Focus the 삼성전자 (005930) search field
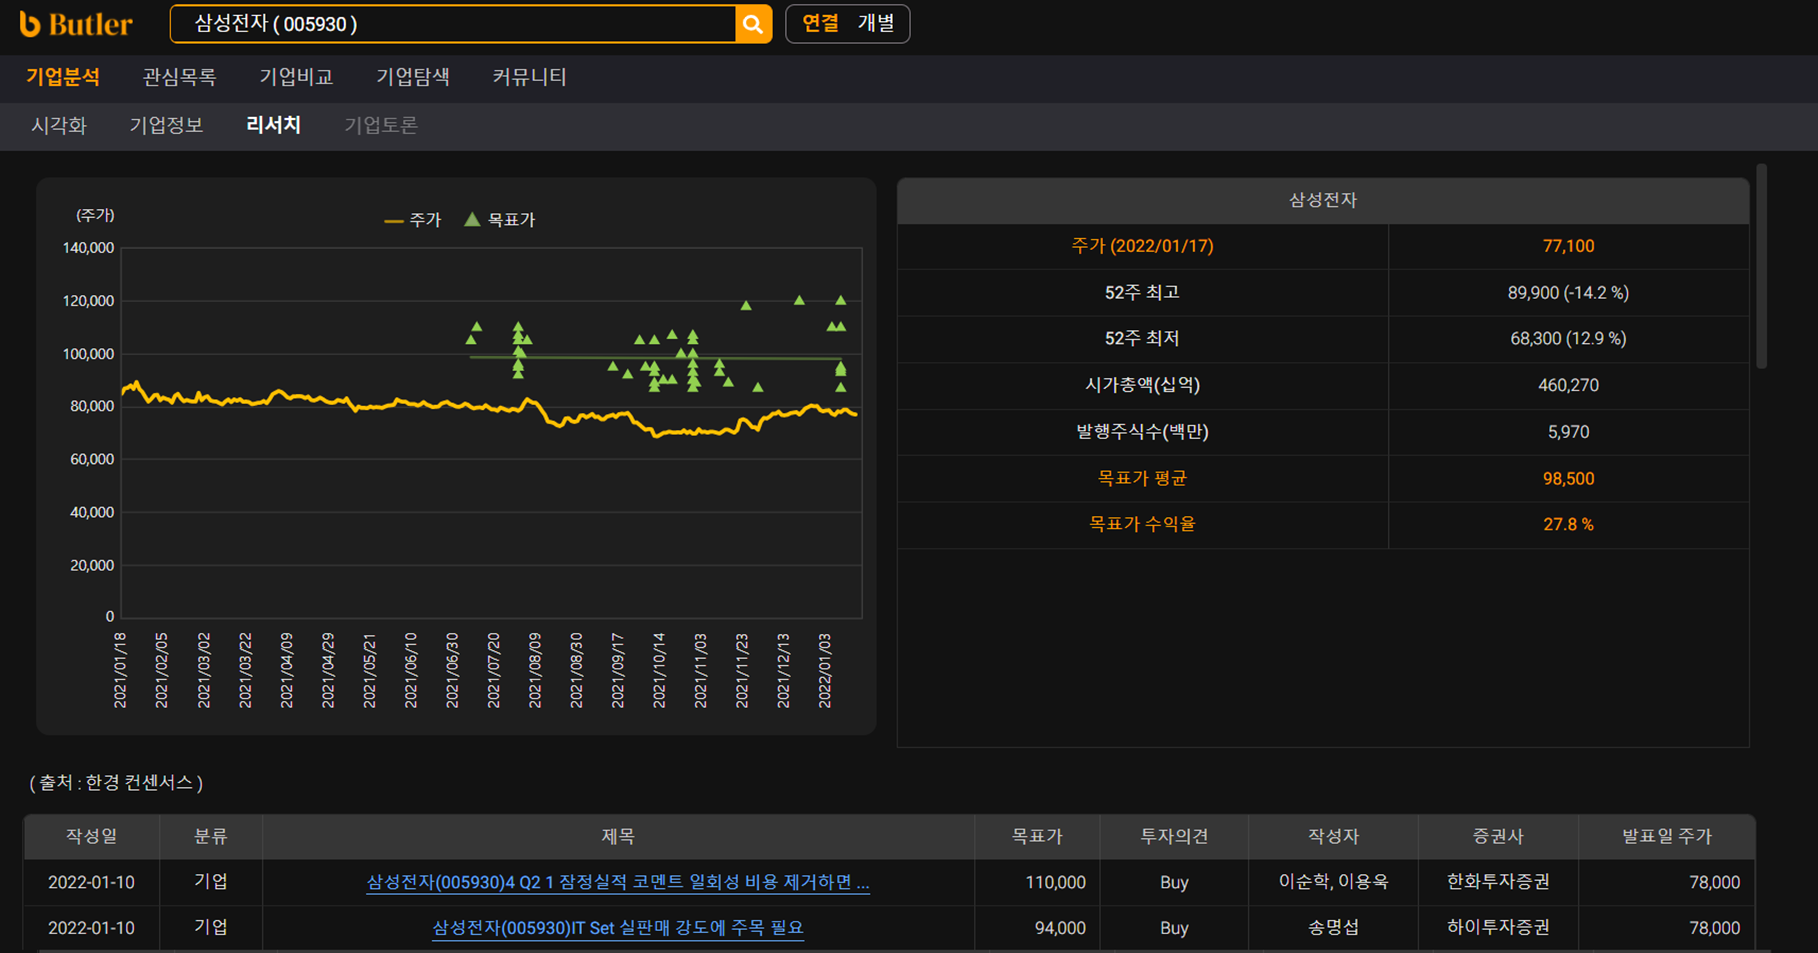Screen dimensions: 1818x953 [453, 24]
